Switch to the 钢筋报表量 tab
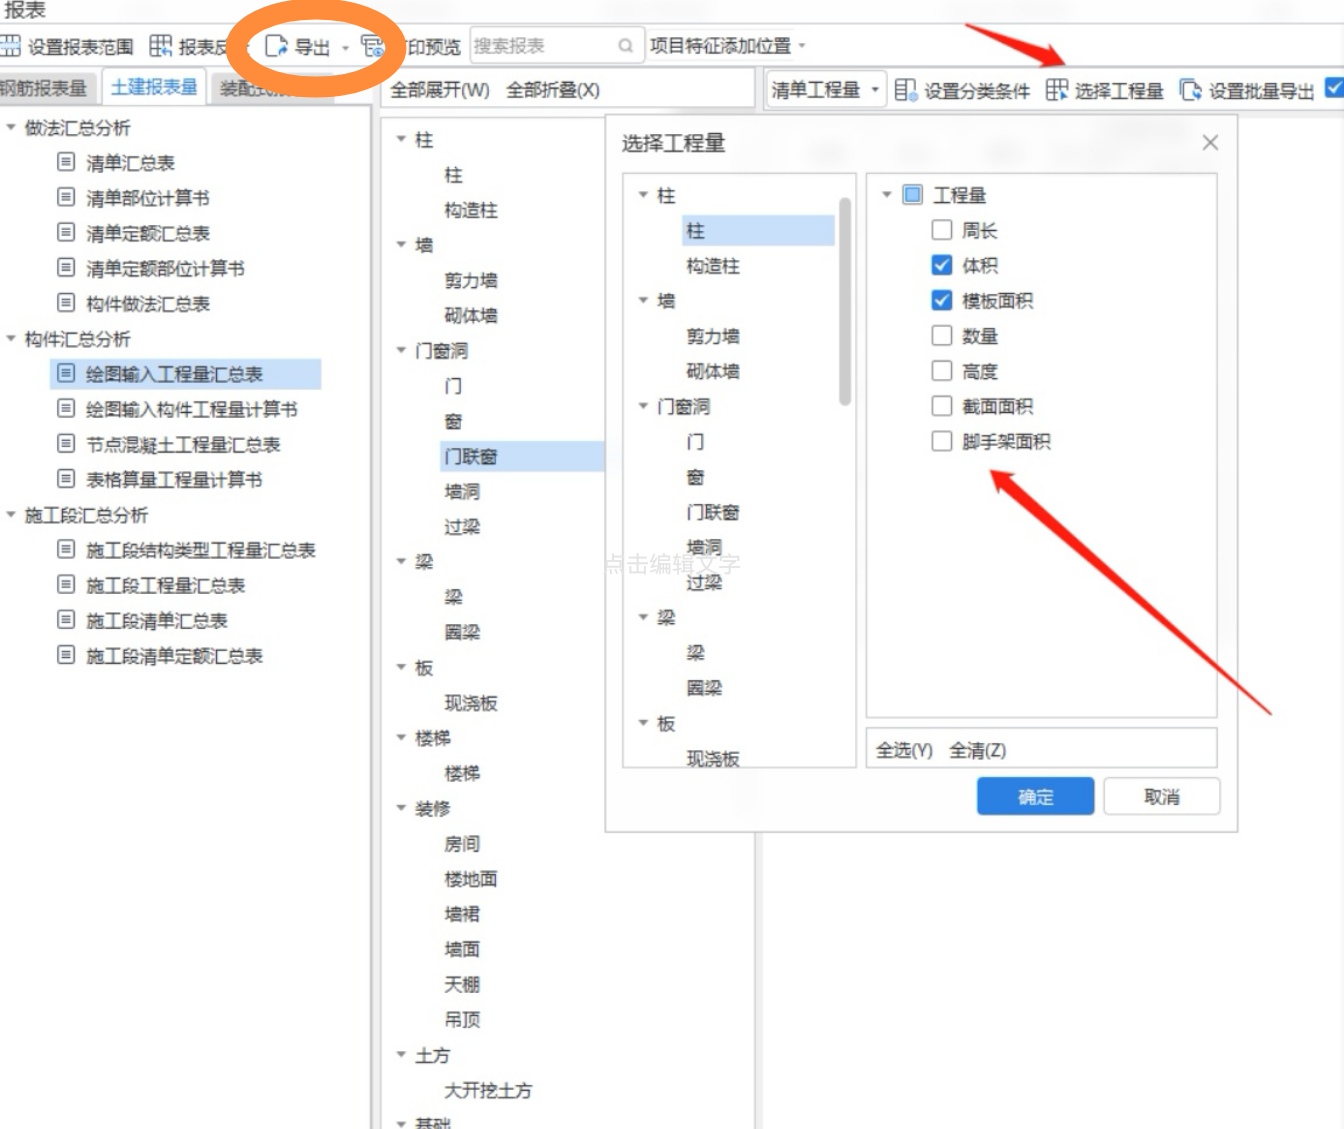 (44, 88)
